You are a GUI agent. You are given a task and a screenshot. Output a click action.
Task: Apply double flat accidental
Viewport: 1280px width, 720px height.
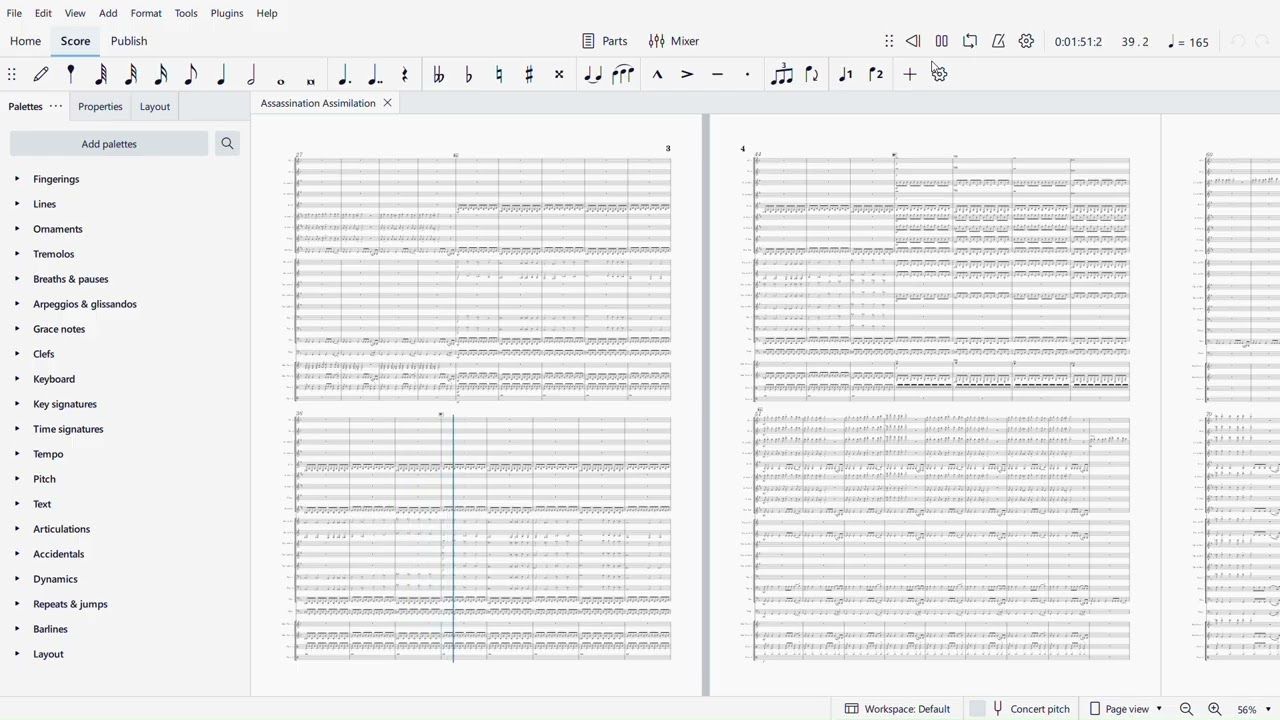(438, 75)
